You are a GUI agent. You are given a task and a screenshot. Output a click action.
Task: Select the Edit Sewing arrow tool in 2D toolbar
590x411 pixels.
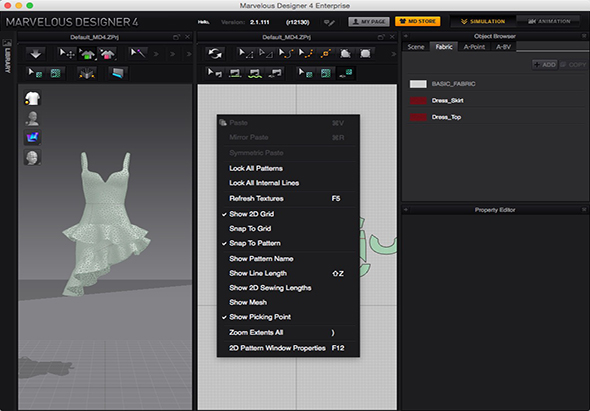click(x=215, y=73)
